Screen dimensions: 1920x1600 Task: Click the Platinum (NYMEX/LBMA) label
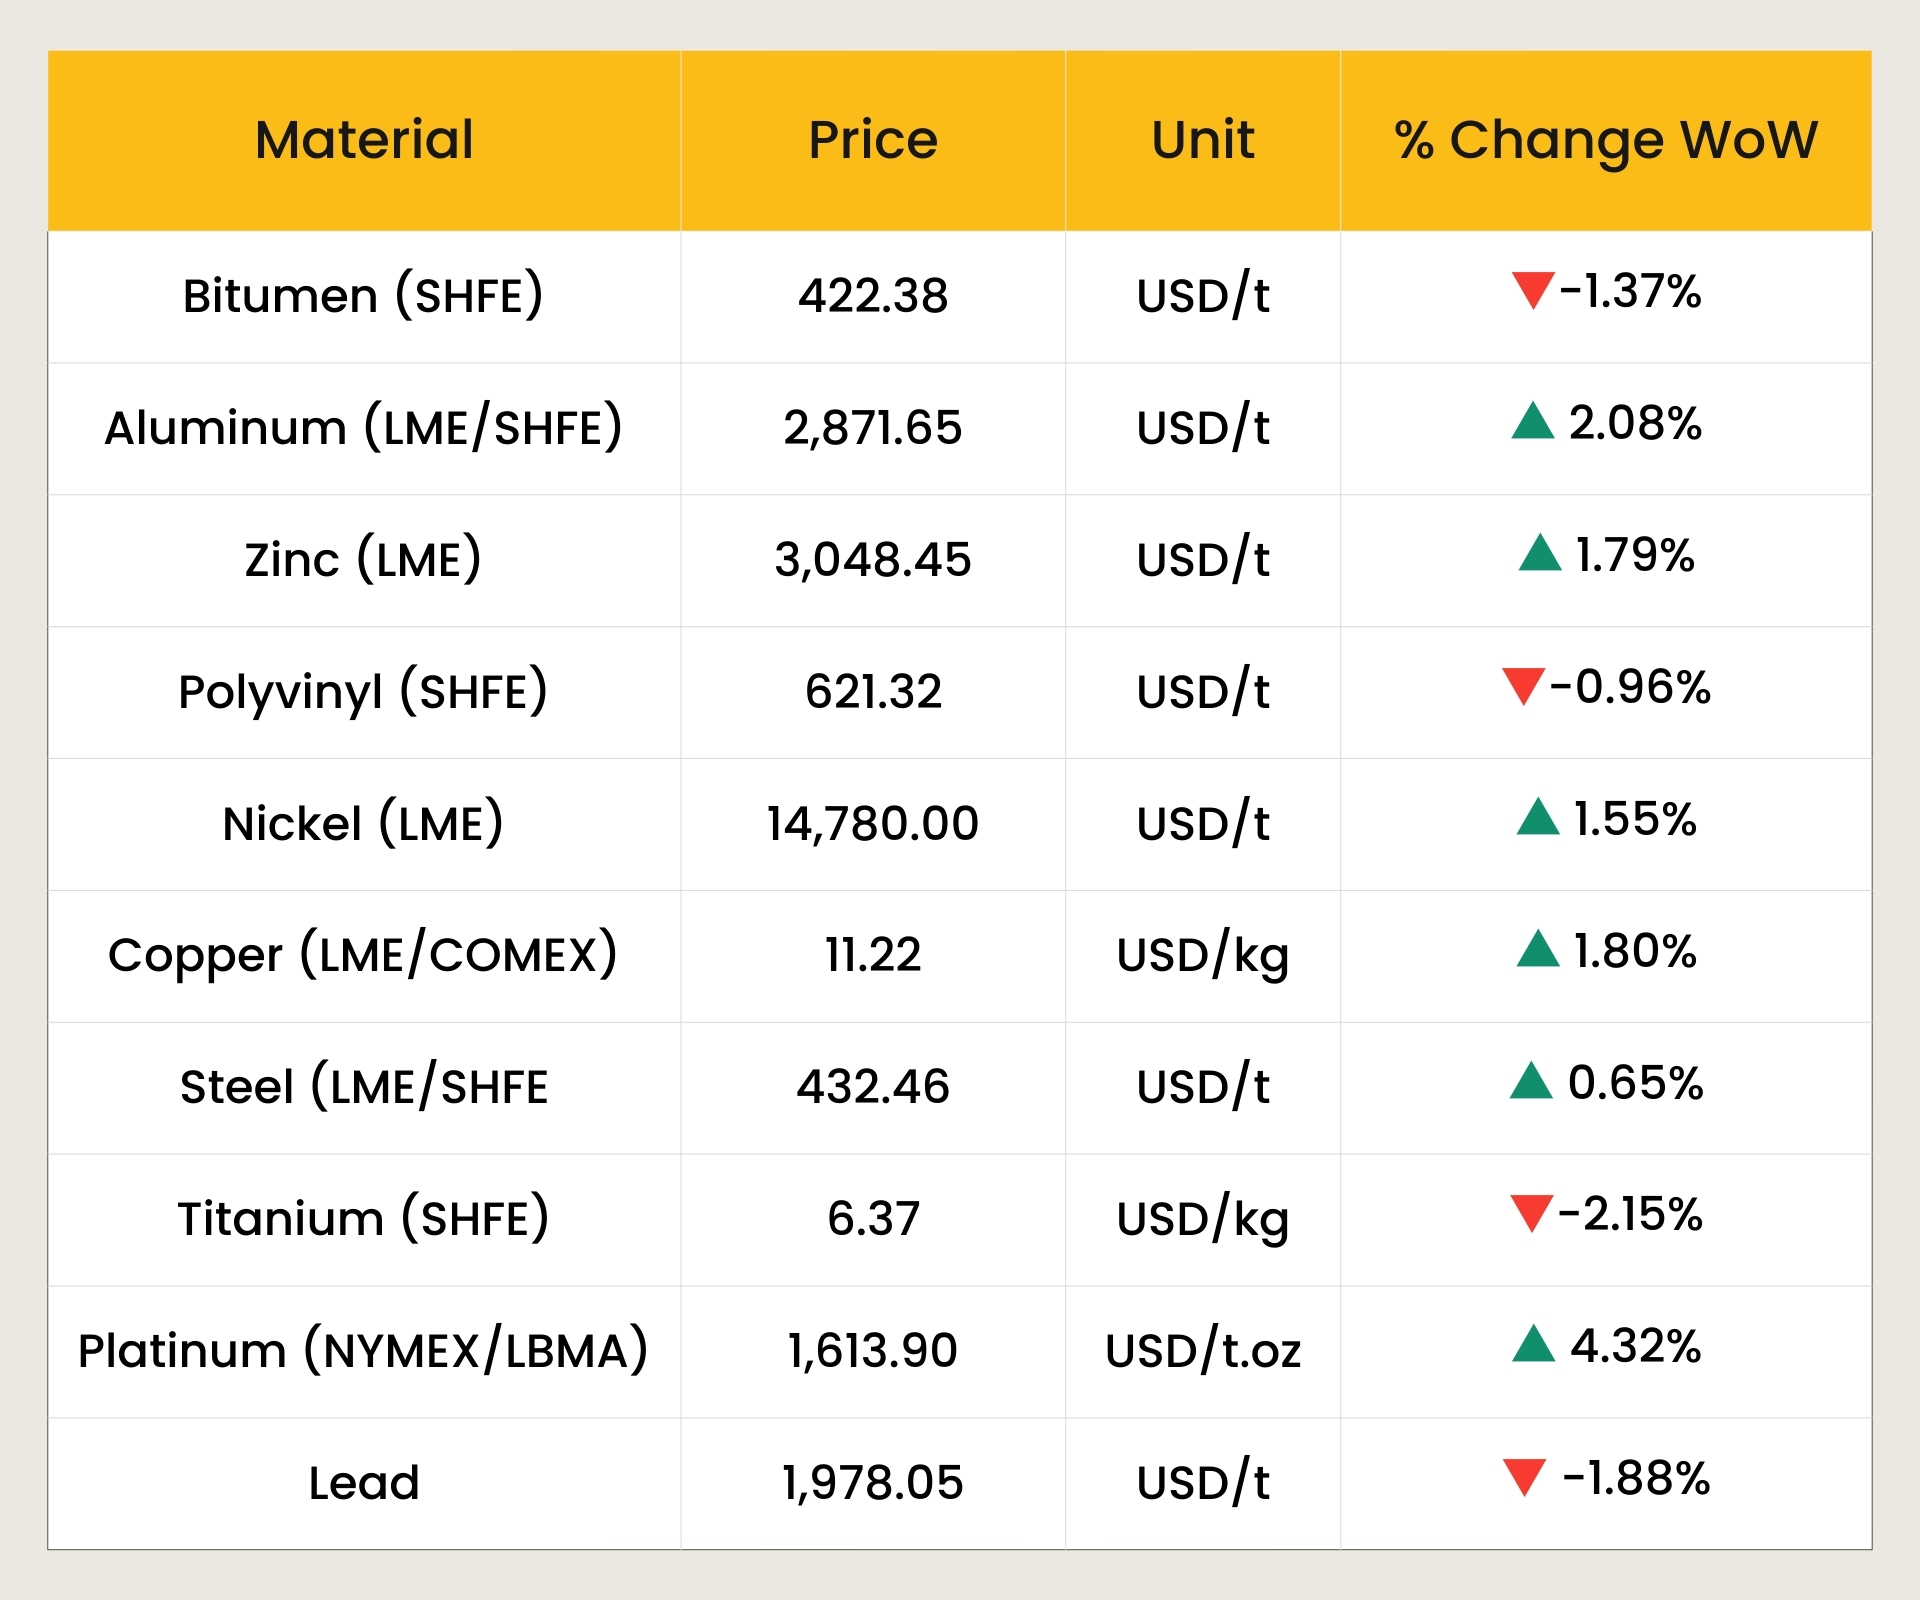pyautogui.click(x=363, y=1351)
